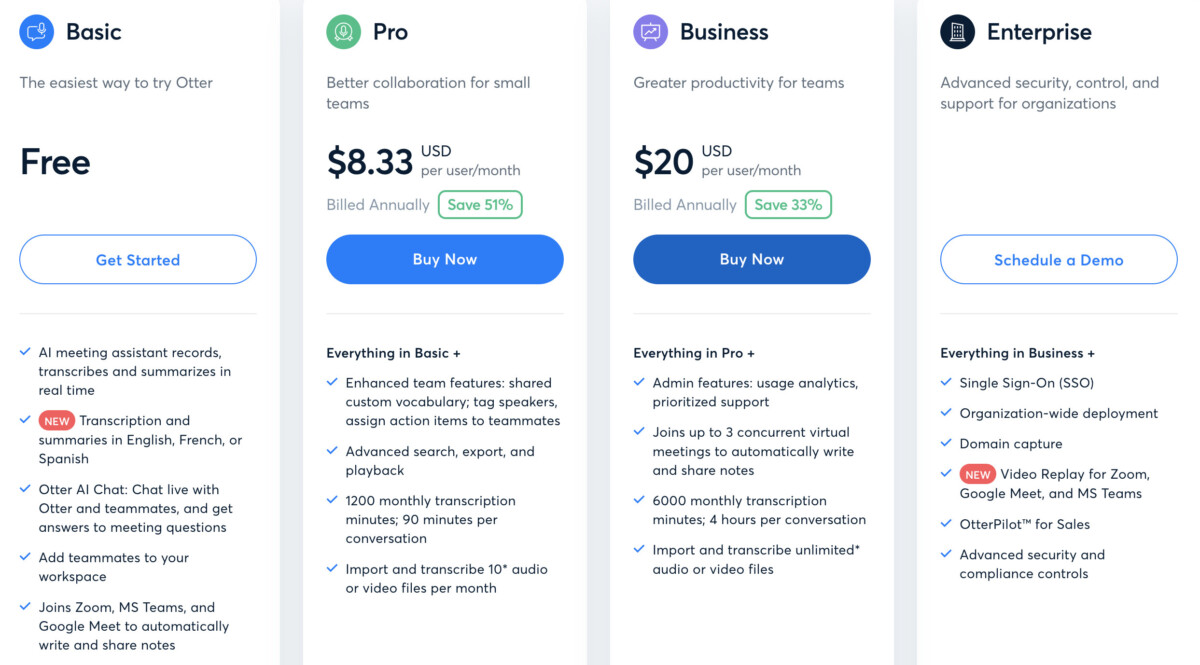Click the checkmark next to AI meeting assistant feature
The image size is (1200, 665).
click(x=24, y=353)
